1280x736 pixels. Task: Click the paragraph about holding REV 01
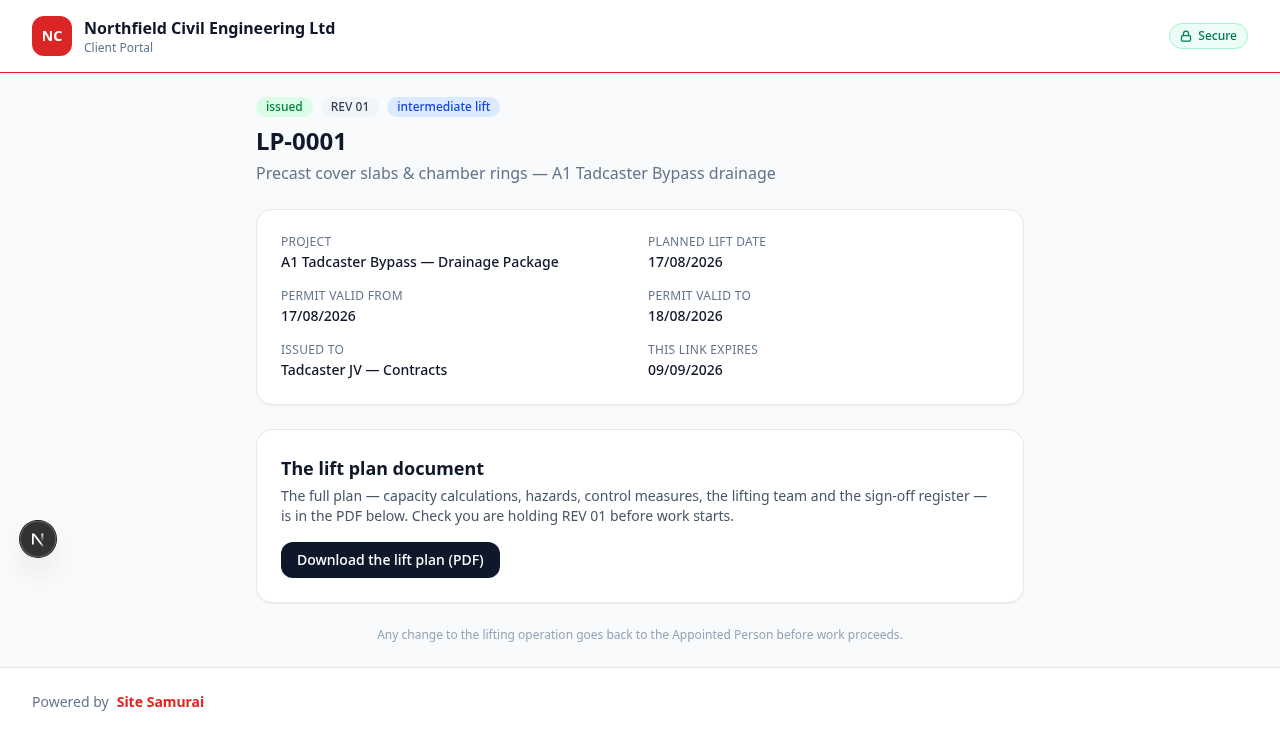[x=634, y=506]
